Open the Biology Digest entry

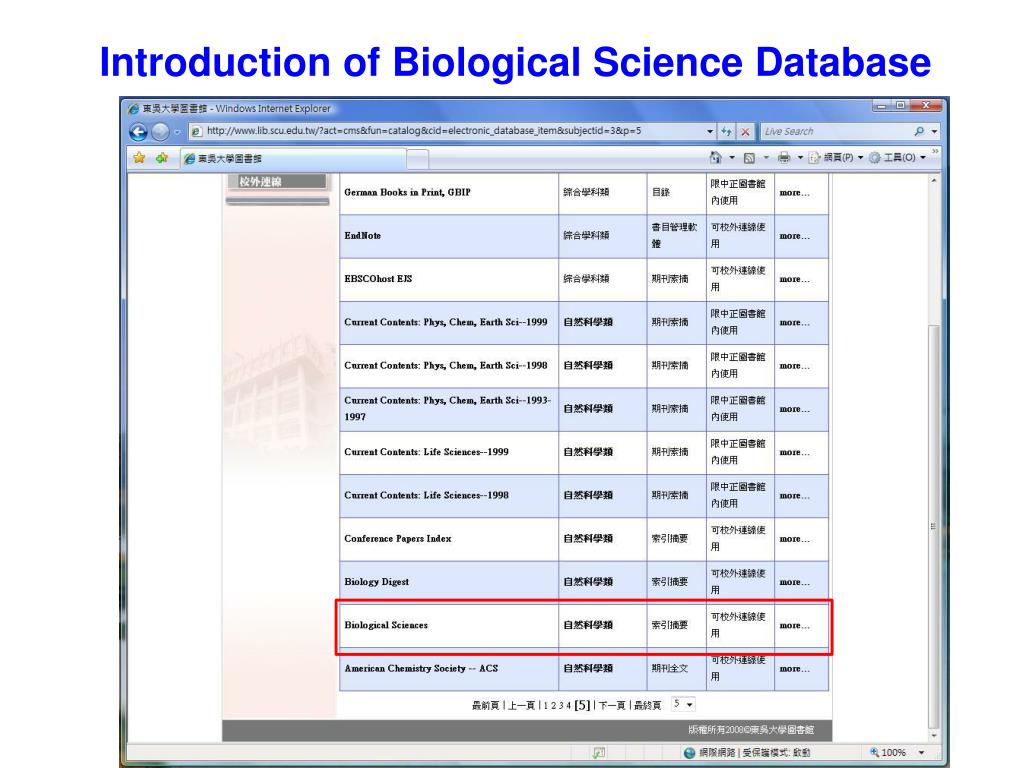point(377,582)
